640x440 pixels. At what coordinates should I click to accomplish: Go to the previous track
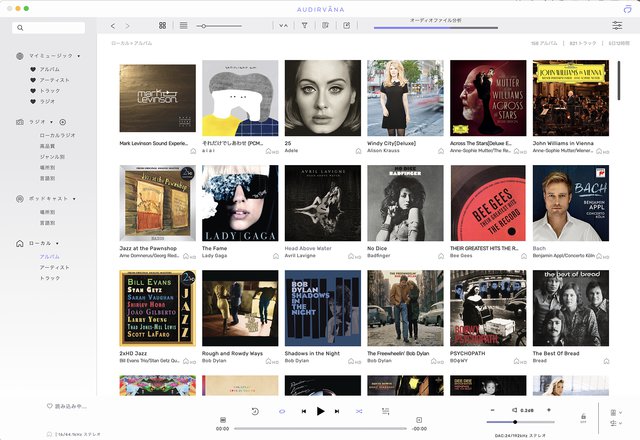tap(303, 411)
